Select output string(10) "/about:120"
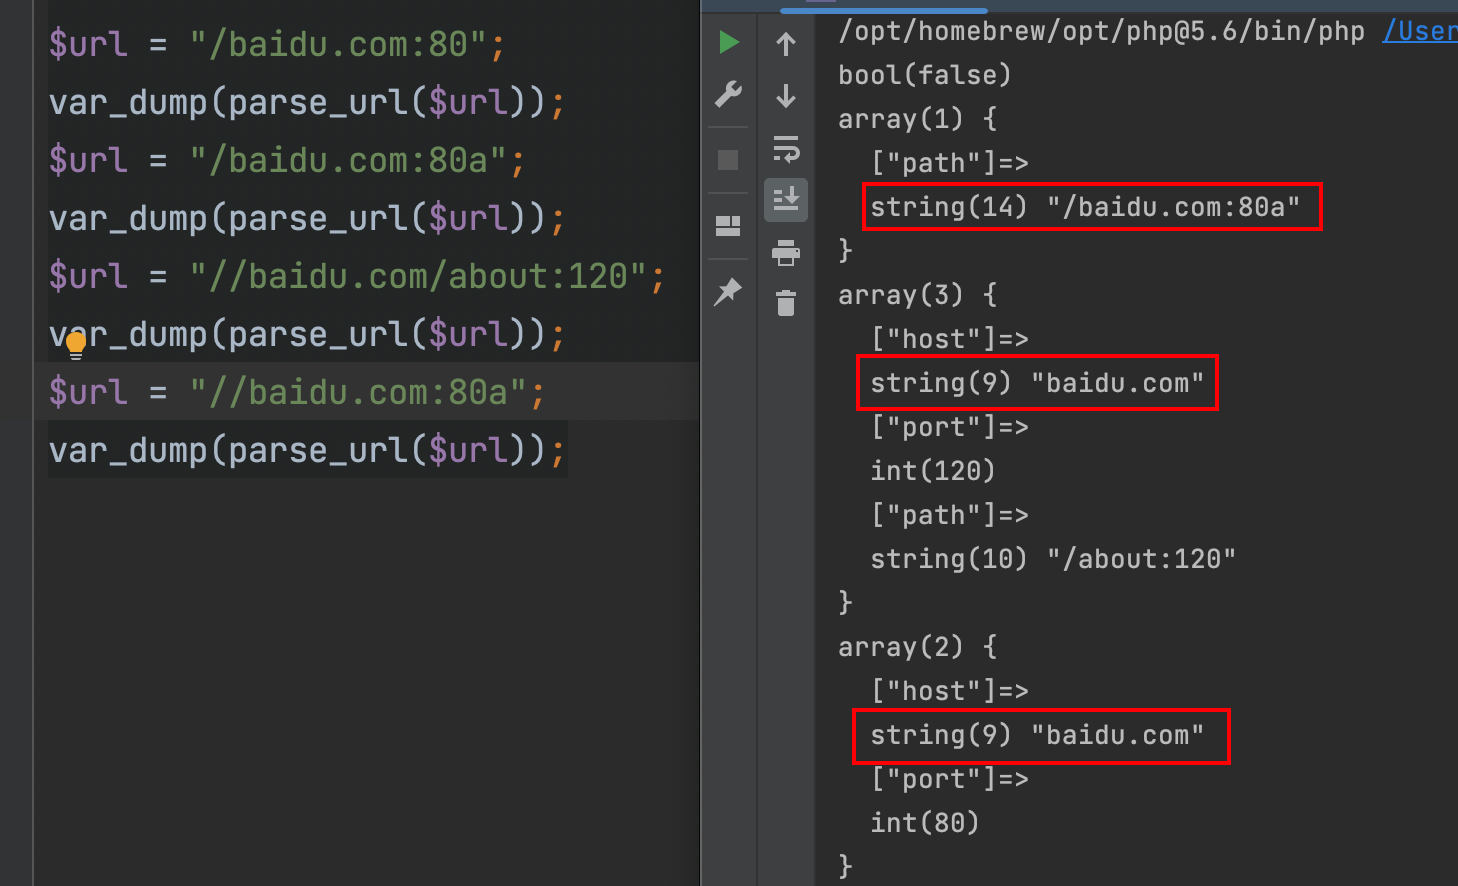Screen dimensions: 1458x886 tap(1053, 559)
